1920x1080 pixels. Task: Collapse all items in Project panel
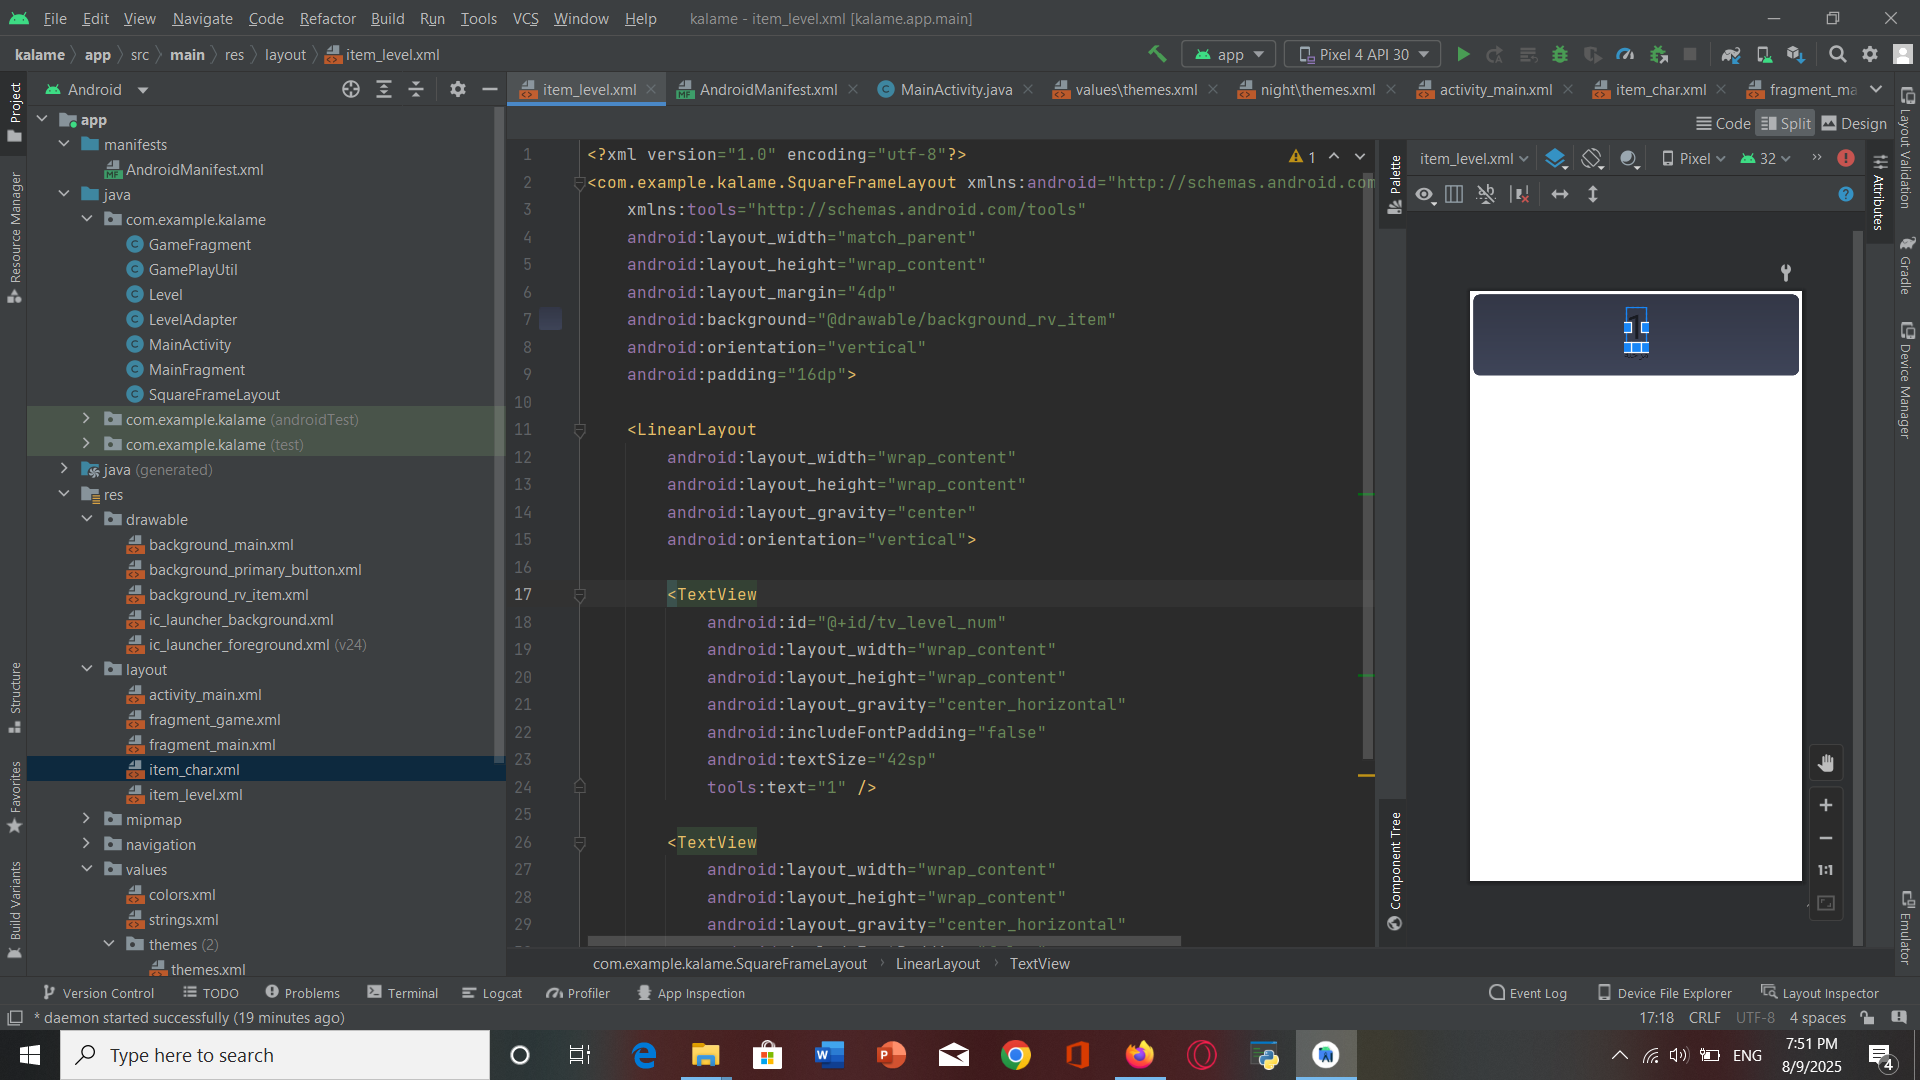(416, 89)
